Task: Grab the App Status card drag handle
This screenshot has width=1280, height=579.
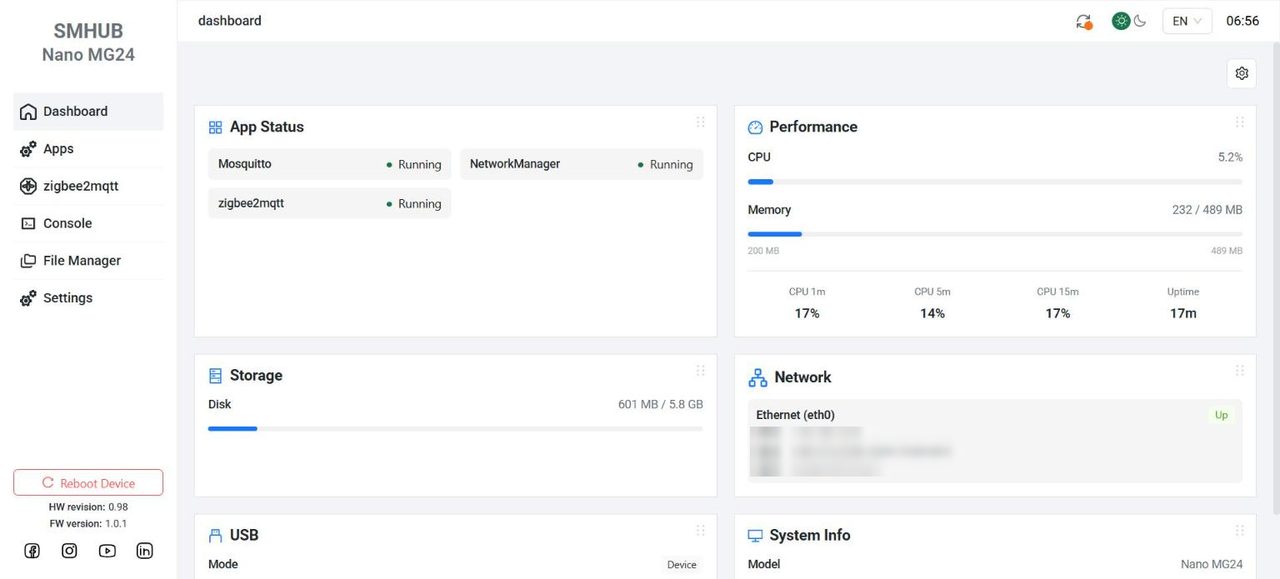Action: point(700,122)
